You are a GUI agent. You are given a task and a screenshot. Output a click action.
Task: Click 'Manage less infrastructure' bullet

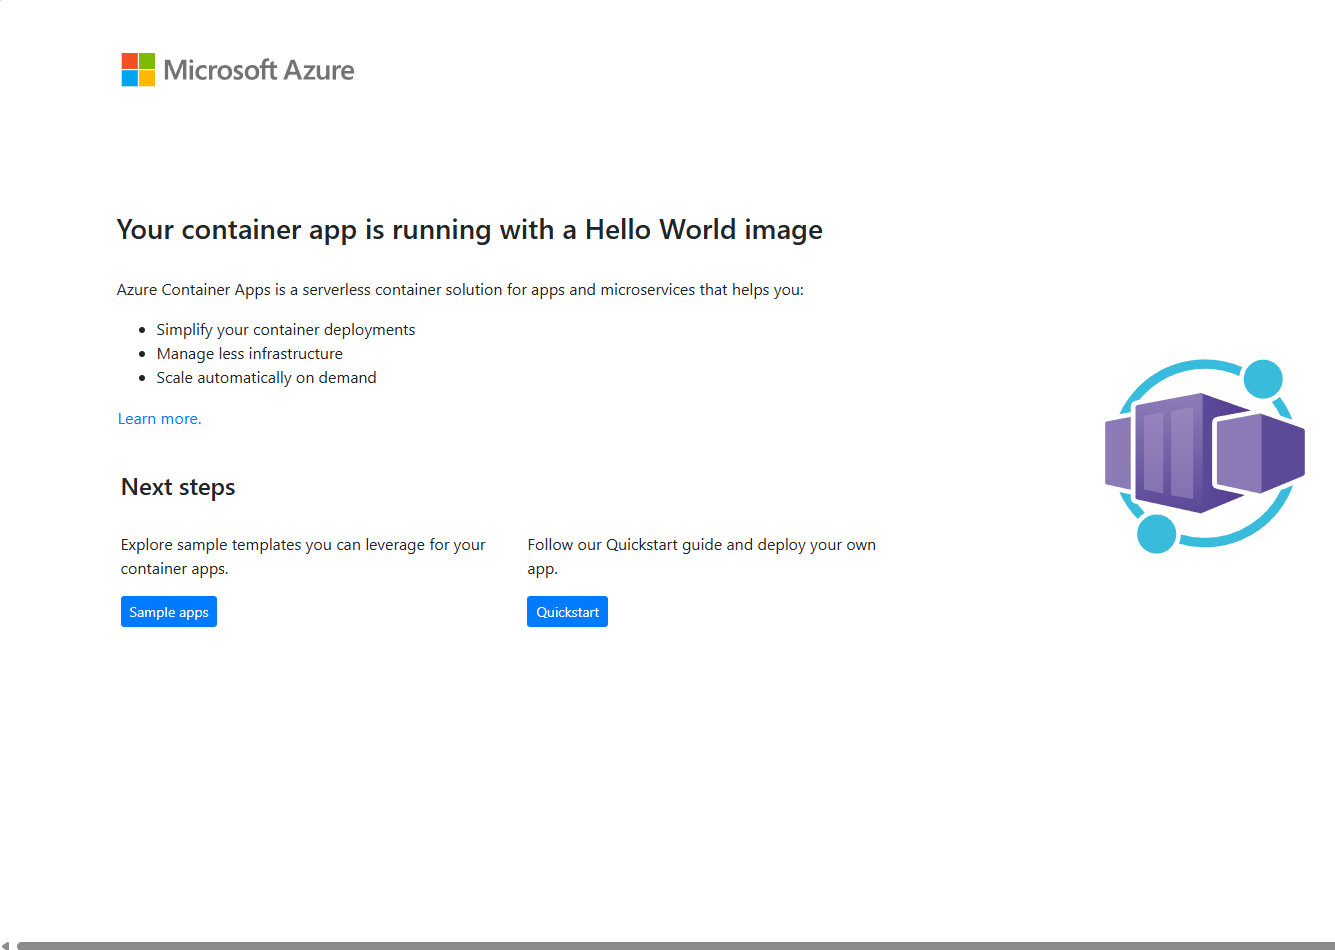(250, 354)
